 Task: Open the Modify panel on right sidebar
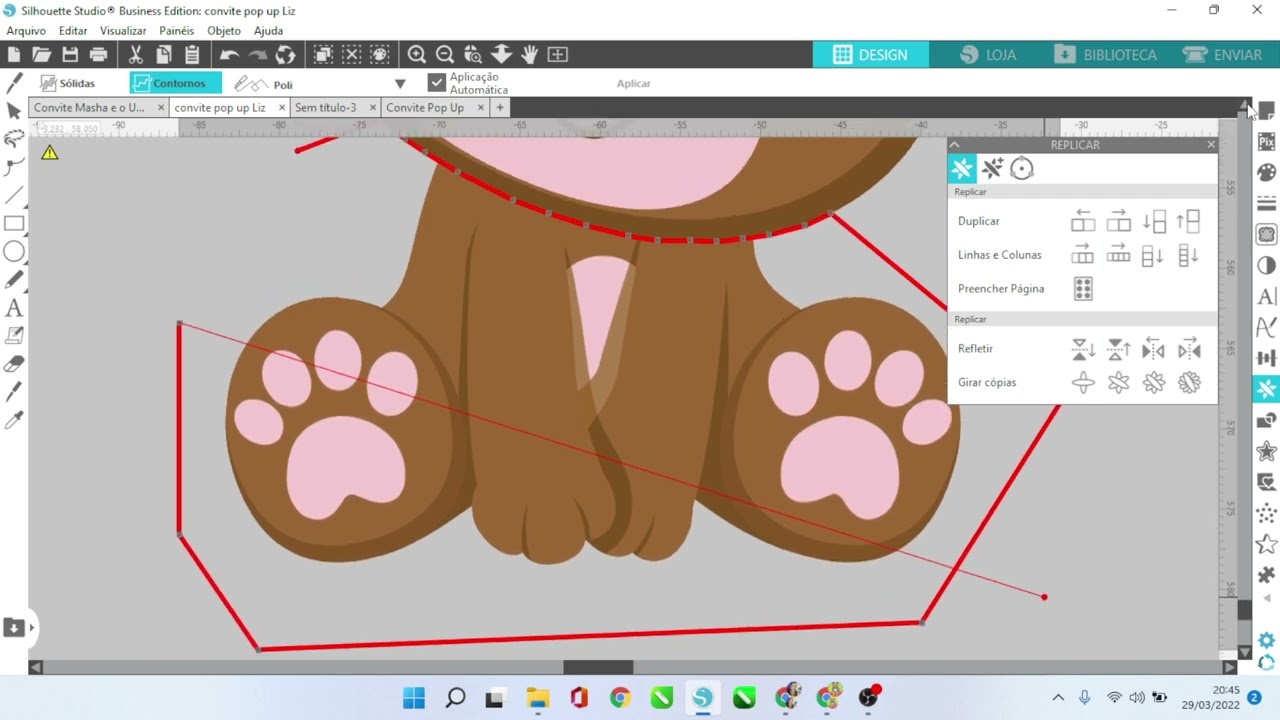coord(1266,420)
